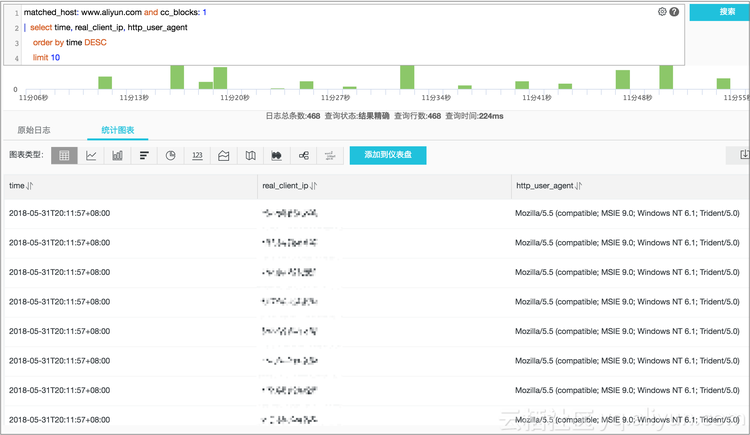Select the horizontal bar chart icon

[144, 156]
